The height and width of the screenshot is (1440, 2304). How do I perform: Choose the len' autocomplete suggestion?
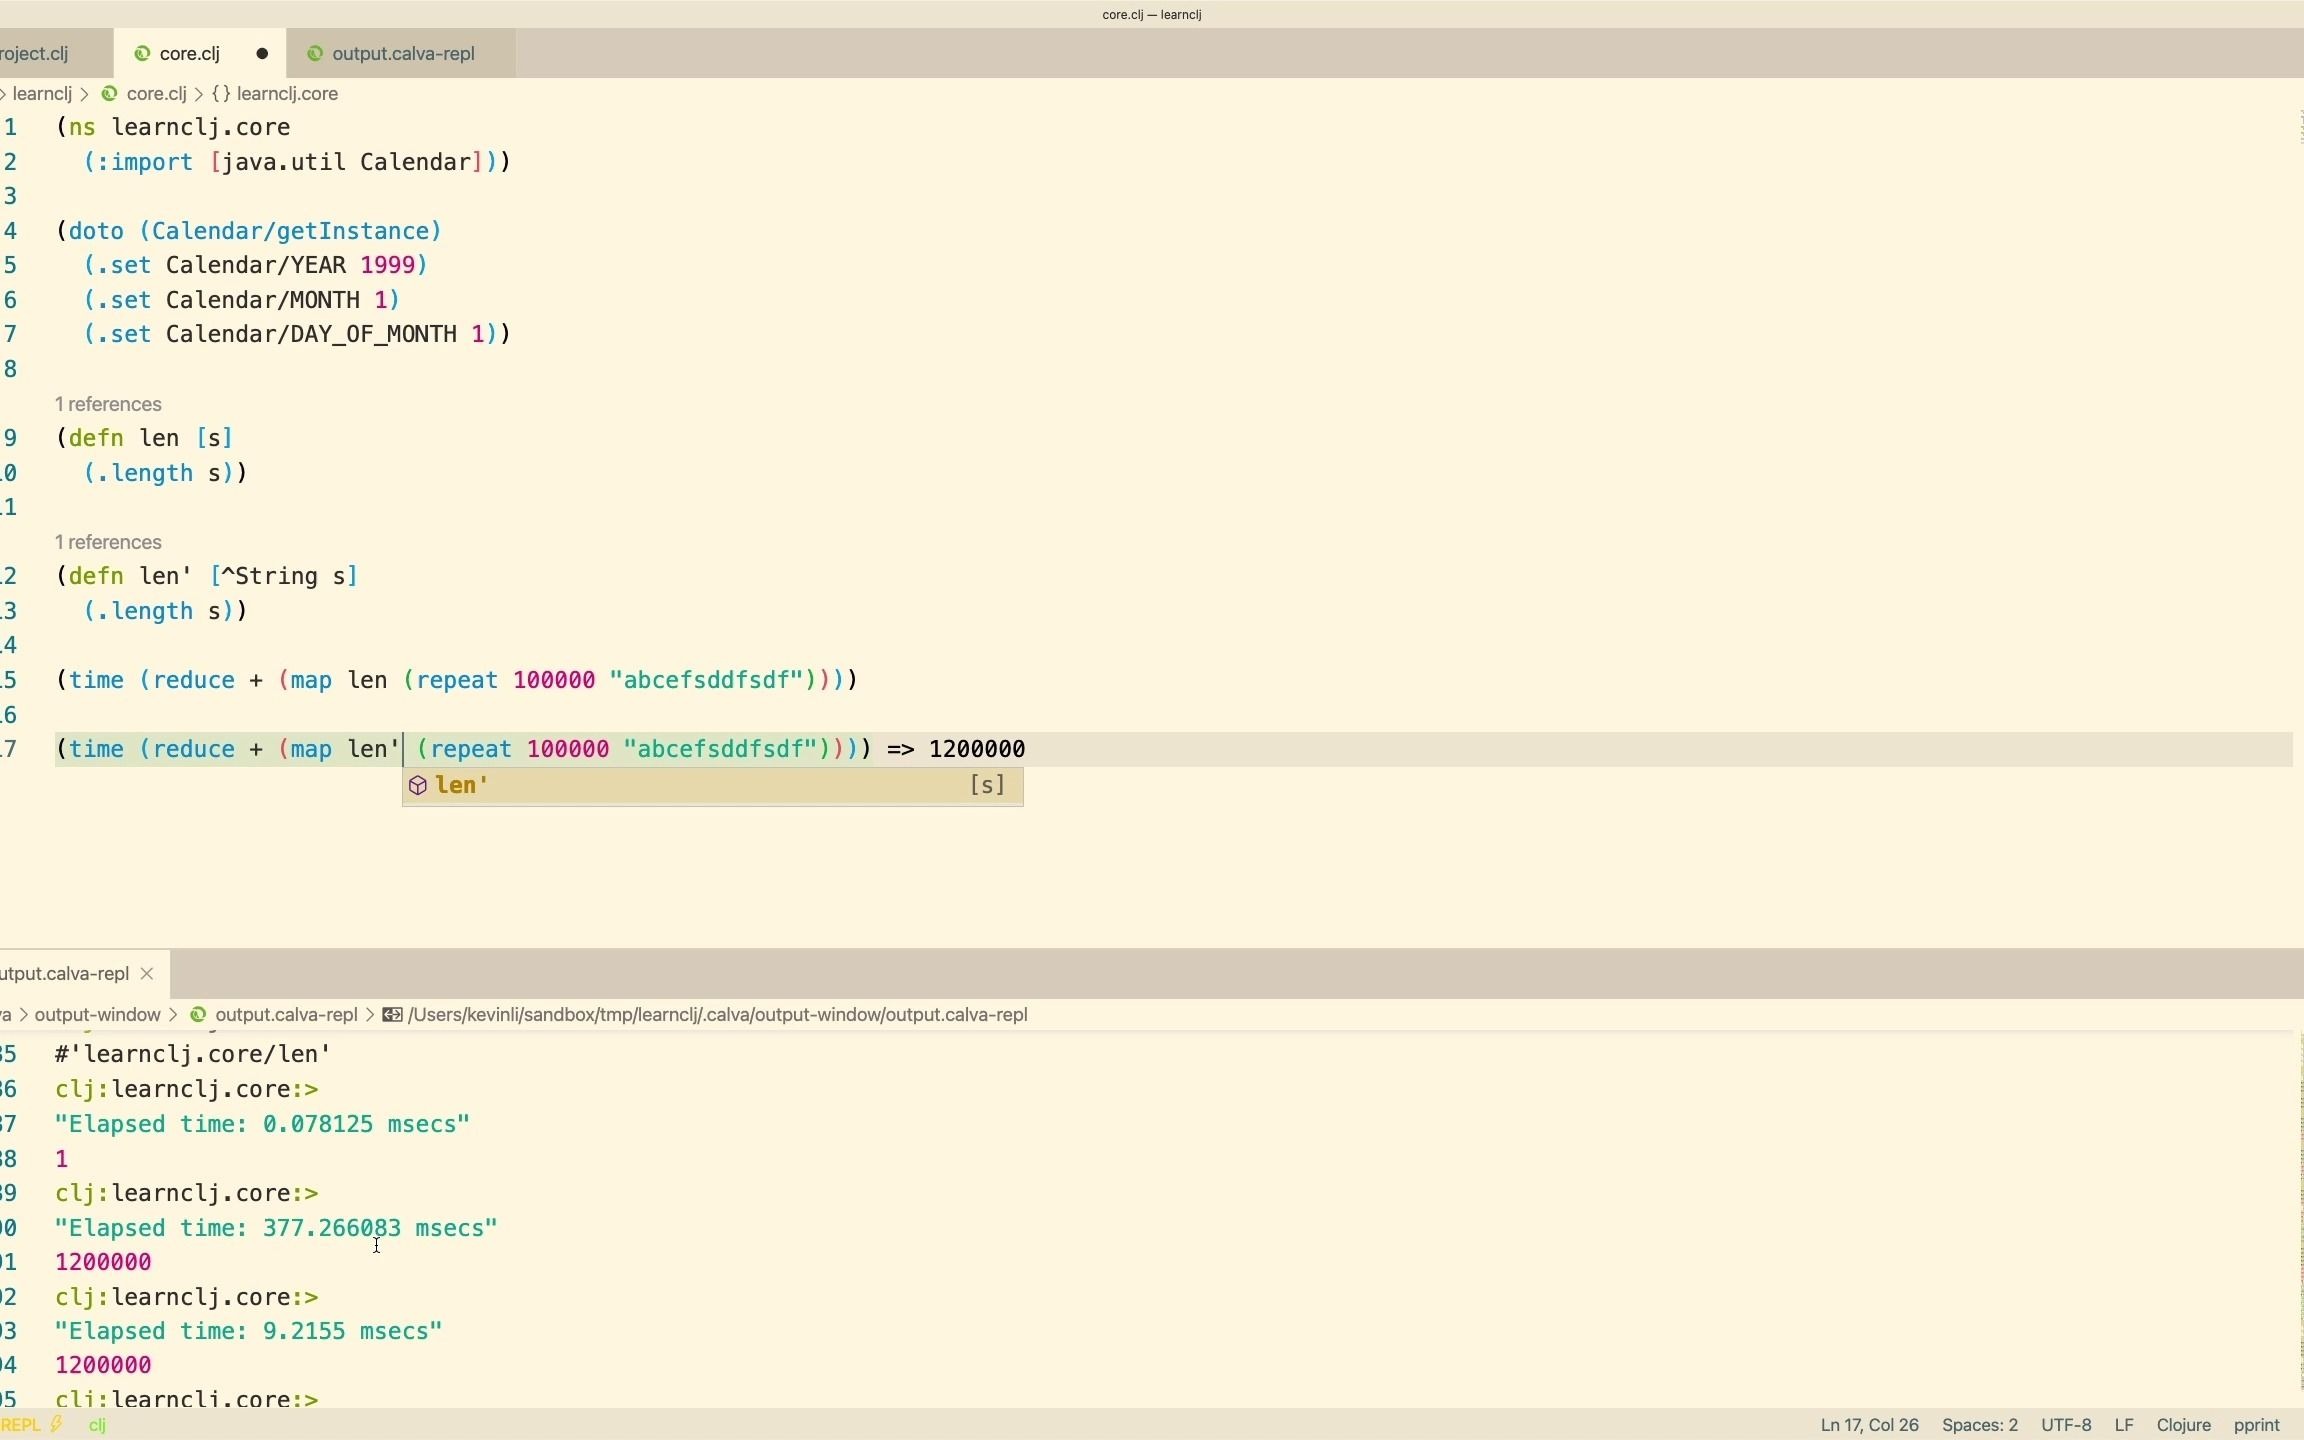pos(712,786)
